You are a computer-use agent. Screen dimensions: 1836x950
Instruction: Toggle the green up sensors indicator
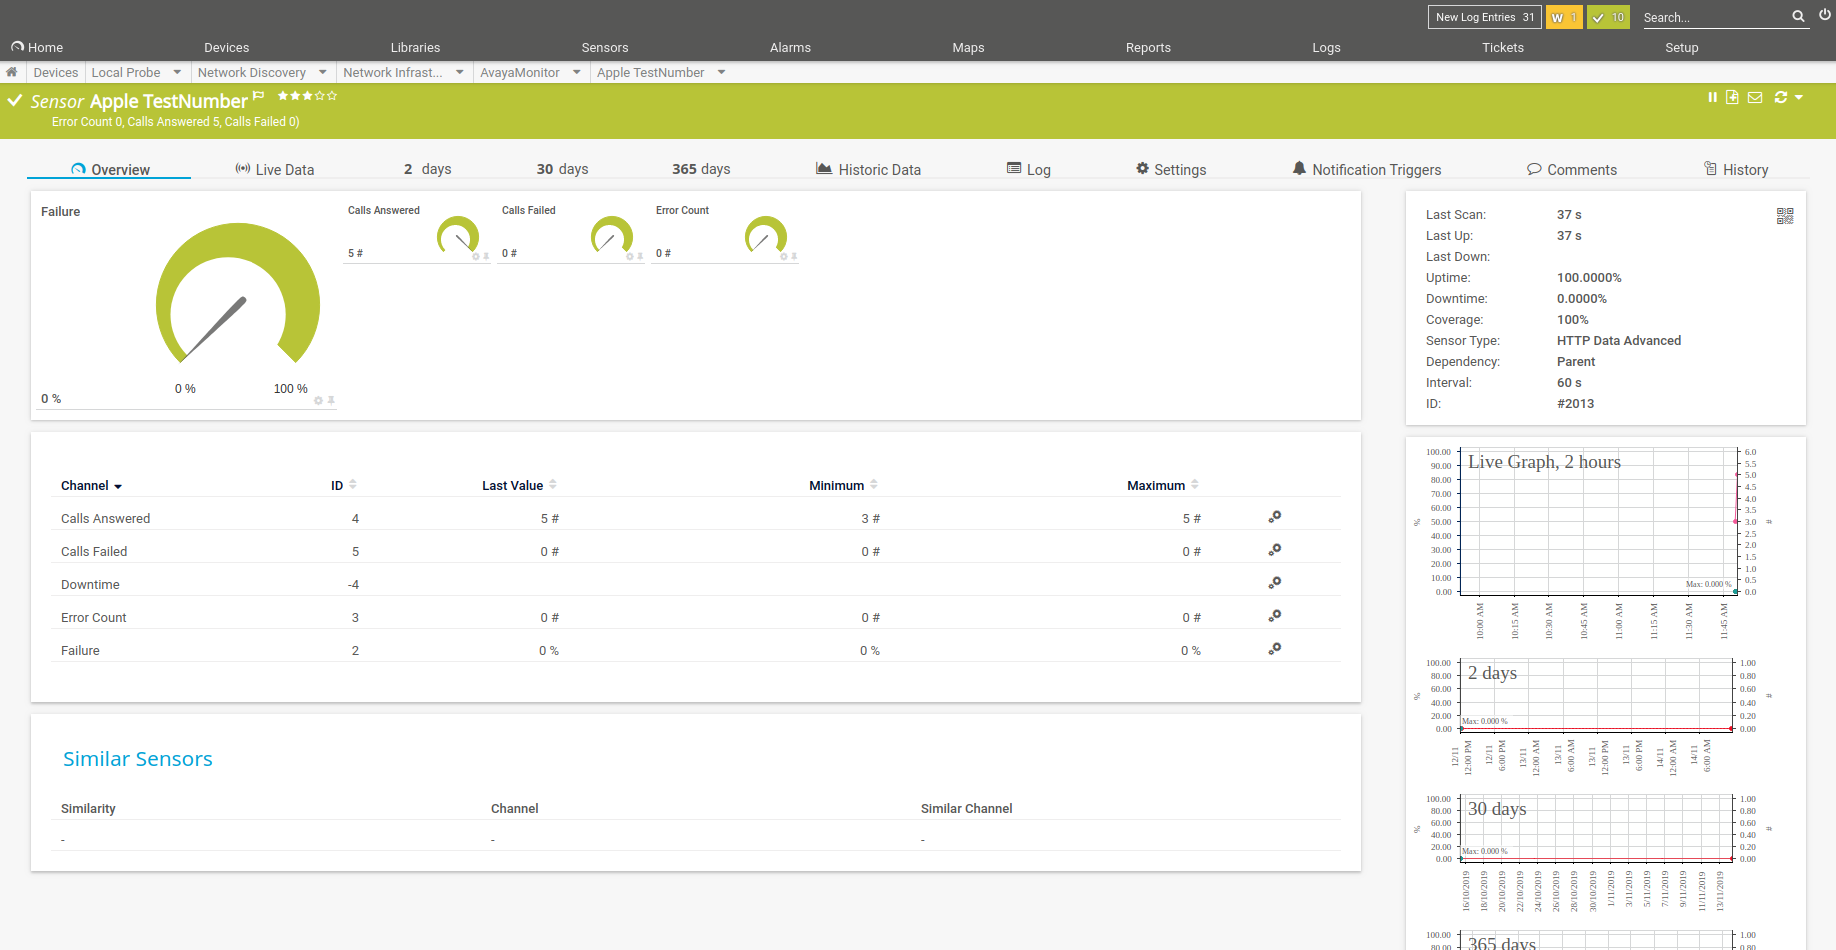click(x=1608, y=17)
